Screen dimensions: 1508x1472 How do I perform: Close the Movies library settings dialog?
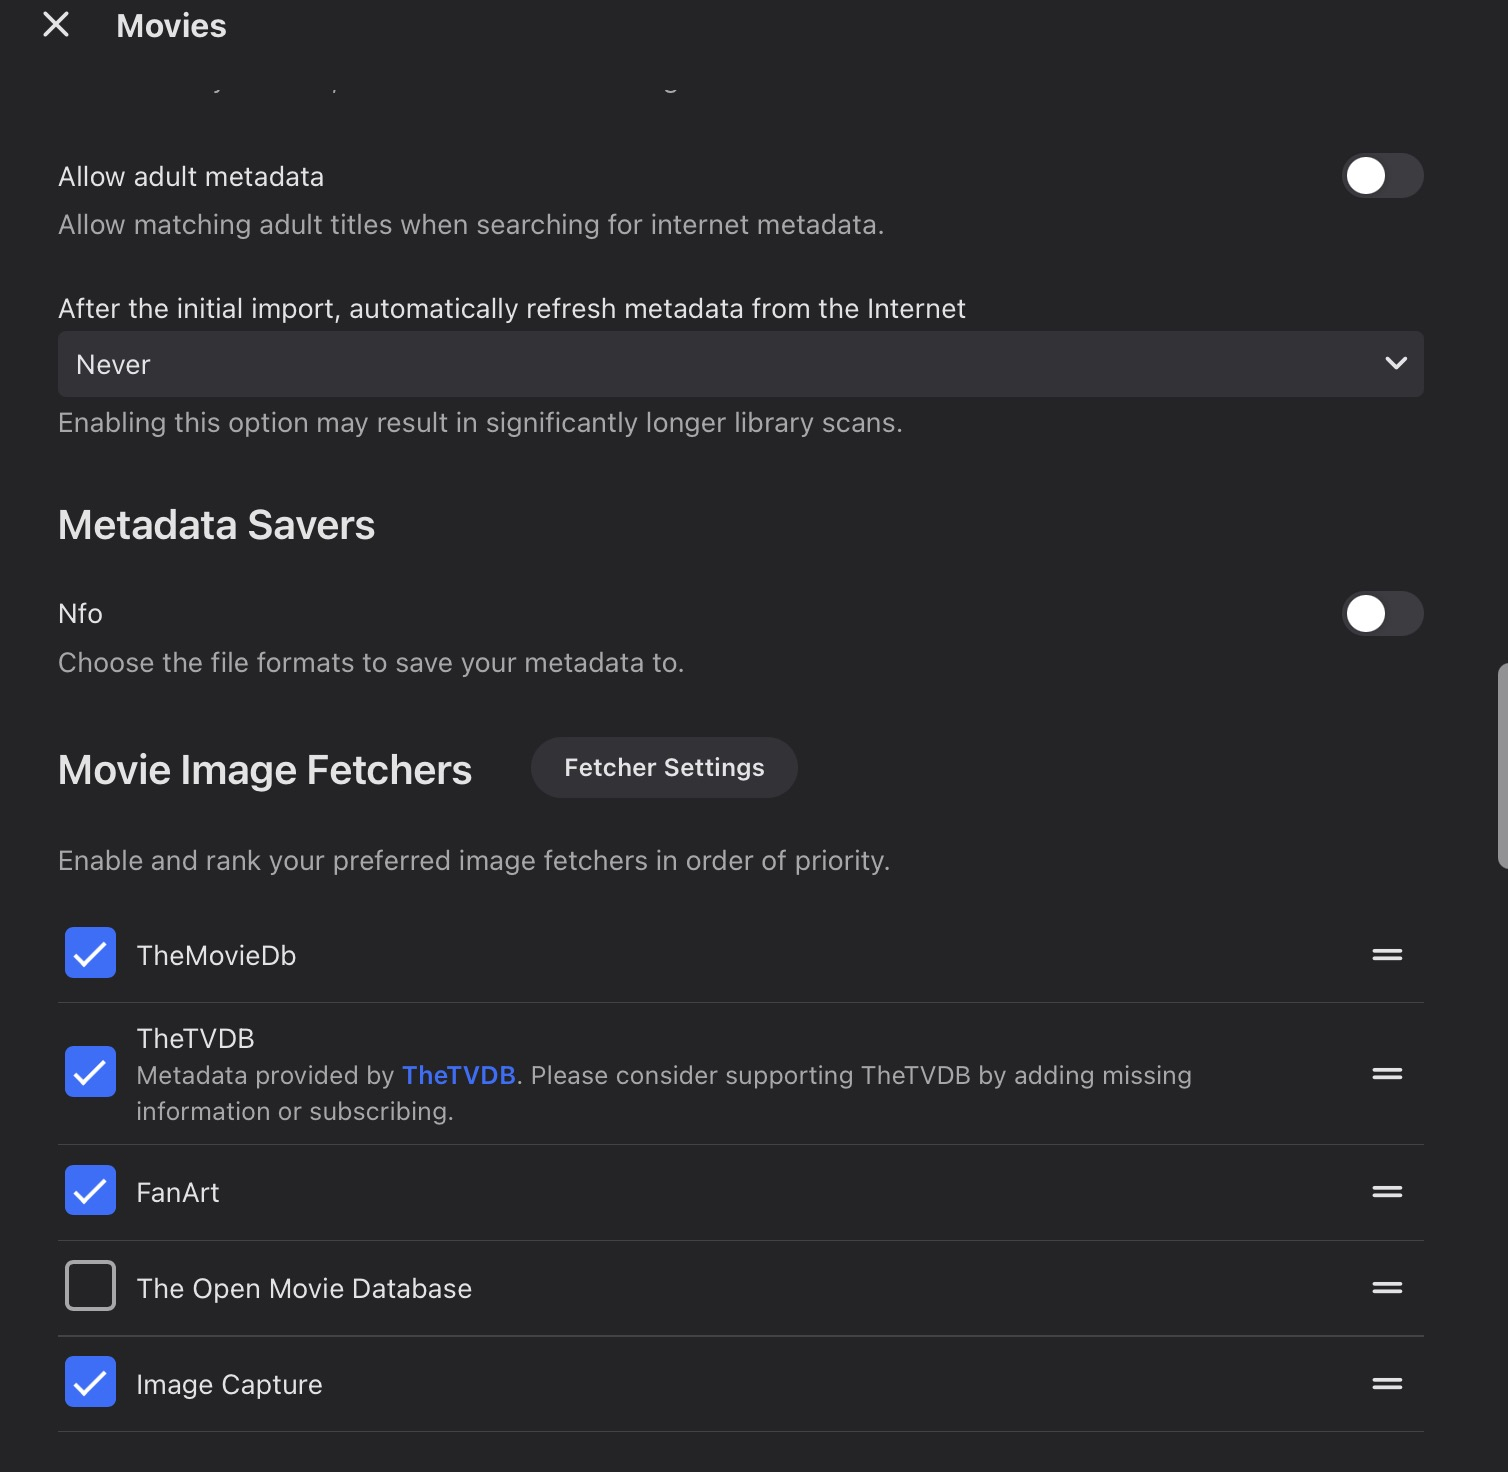tap(56, 25)
